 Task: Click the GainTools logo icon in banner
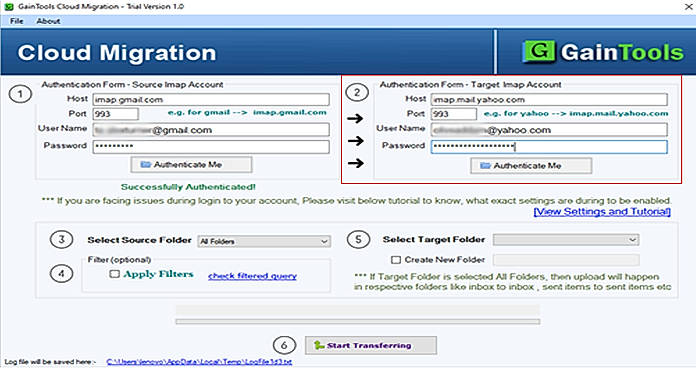coord(539,52)
